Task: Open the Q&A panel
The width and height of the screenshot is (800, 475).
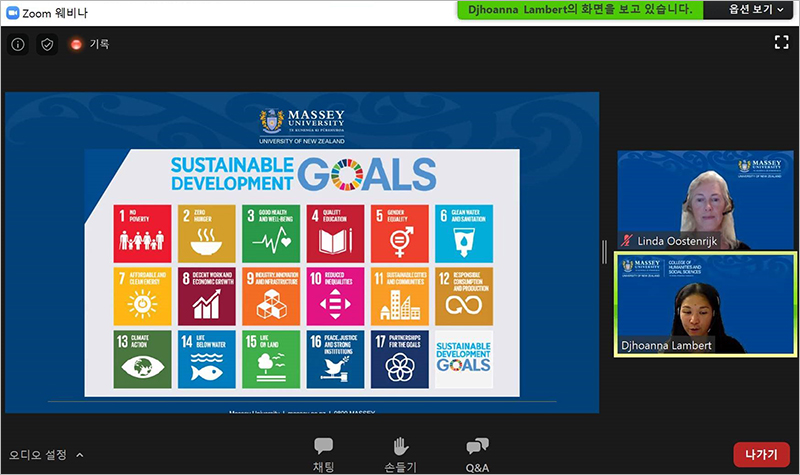Action: click(477, 455)
